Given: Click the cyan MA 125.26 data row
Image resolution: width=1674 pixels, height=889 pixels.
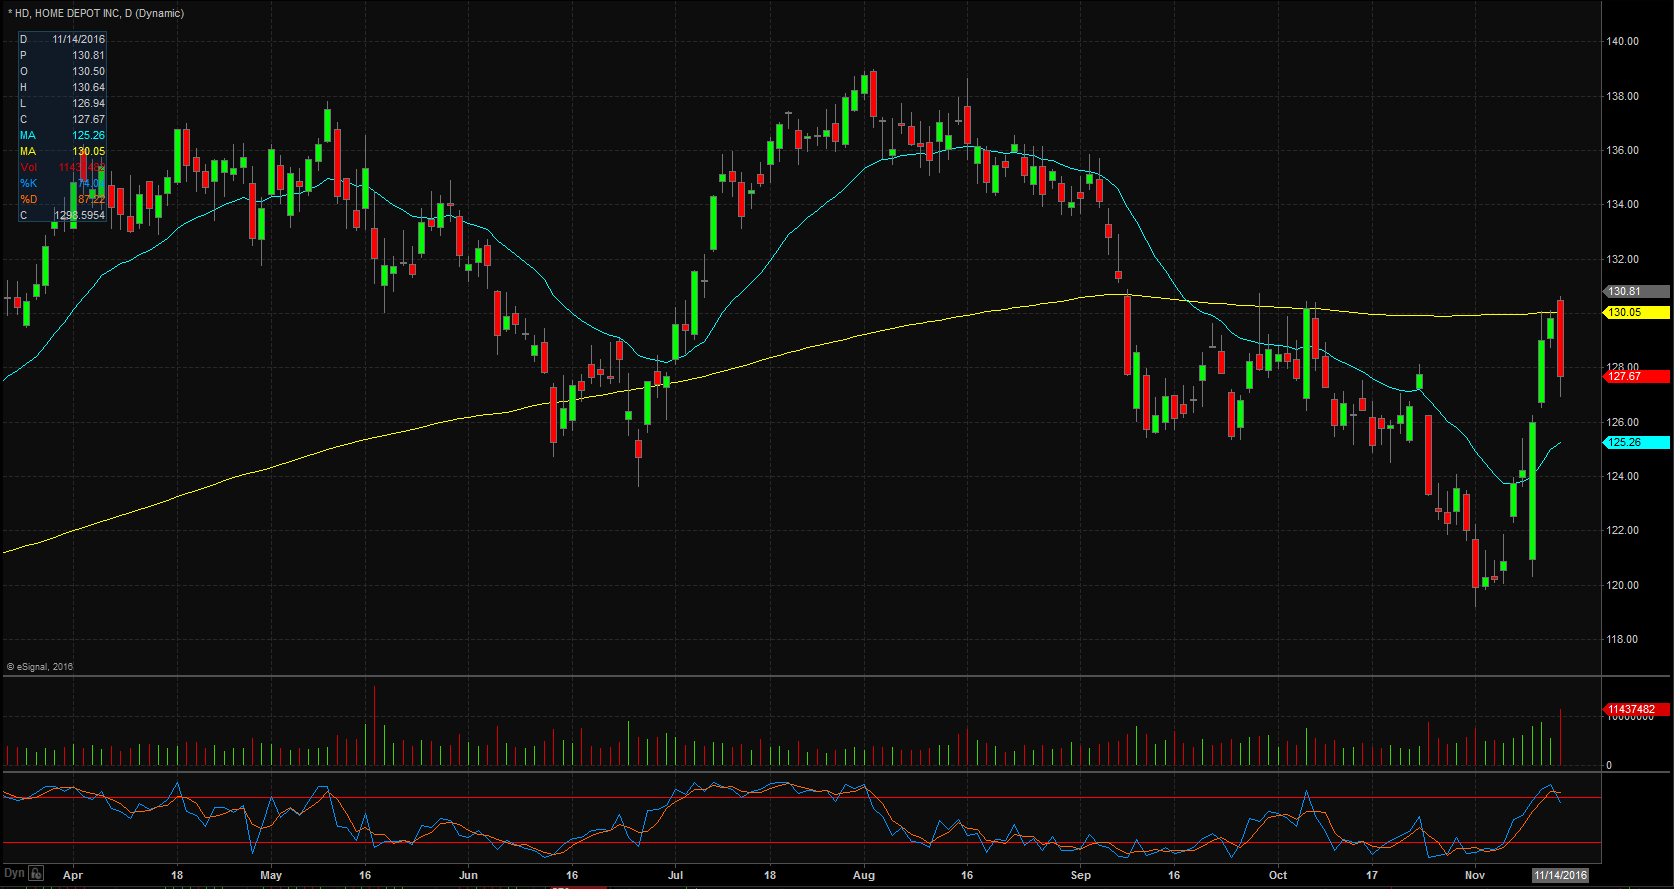Looking at the screenshot, I should [x=62, y=136].
